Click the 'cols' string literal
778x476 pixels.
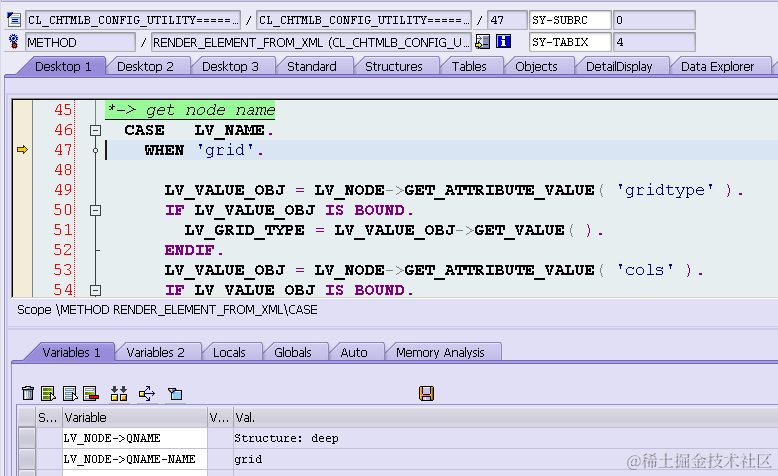click(645, 270)
